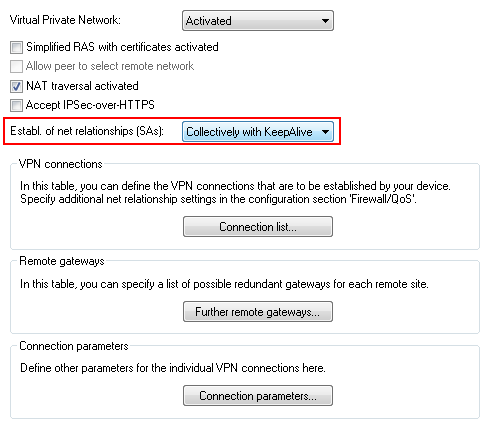Open the Connection parameters button
Screen dimensions: 490x426
click(x=258, y=396)
